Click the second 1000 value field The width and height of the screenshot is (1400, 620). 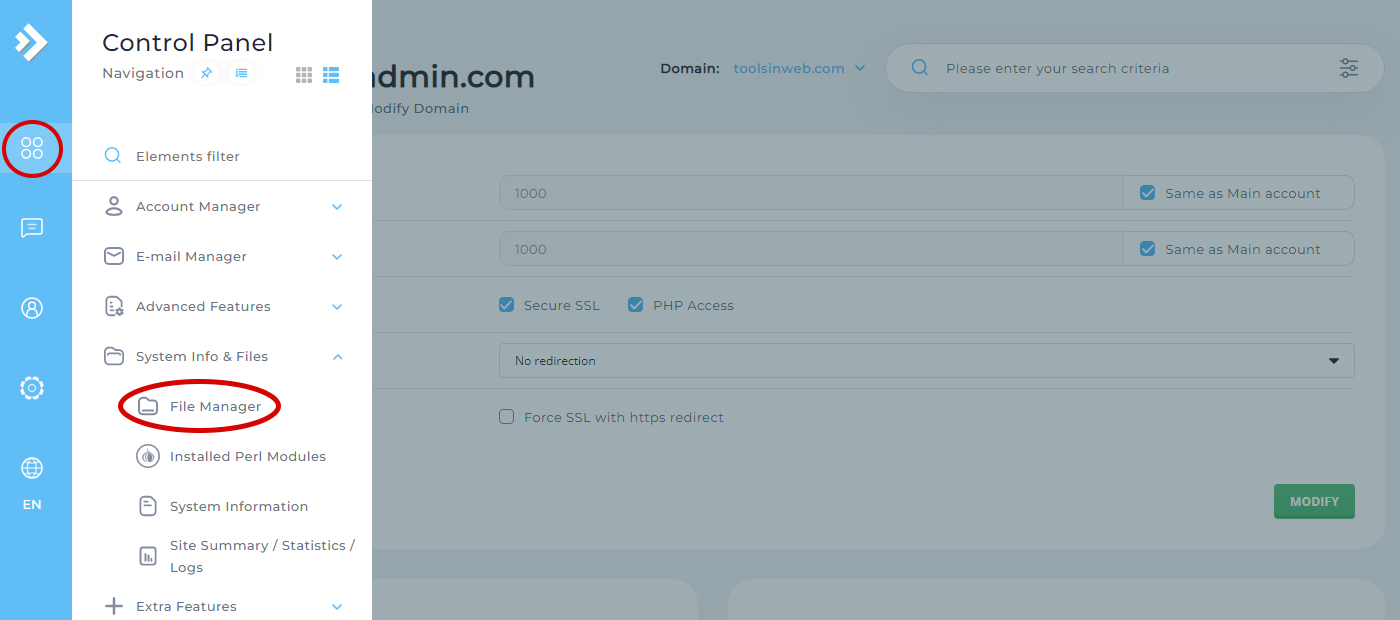pyautogui.click(x=811, y=249)
